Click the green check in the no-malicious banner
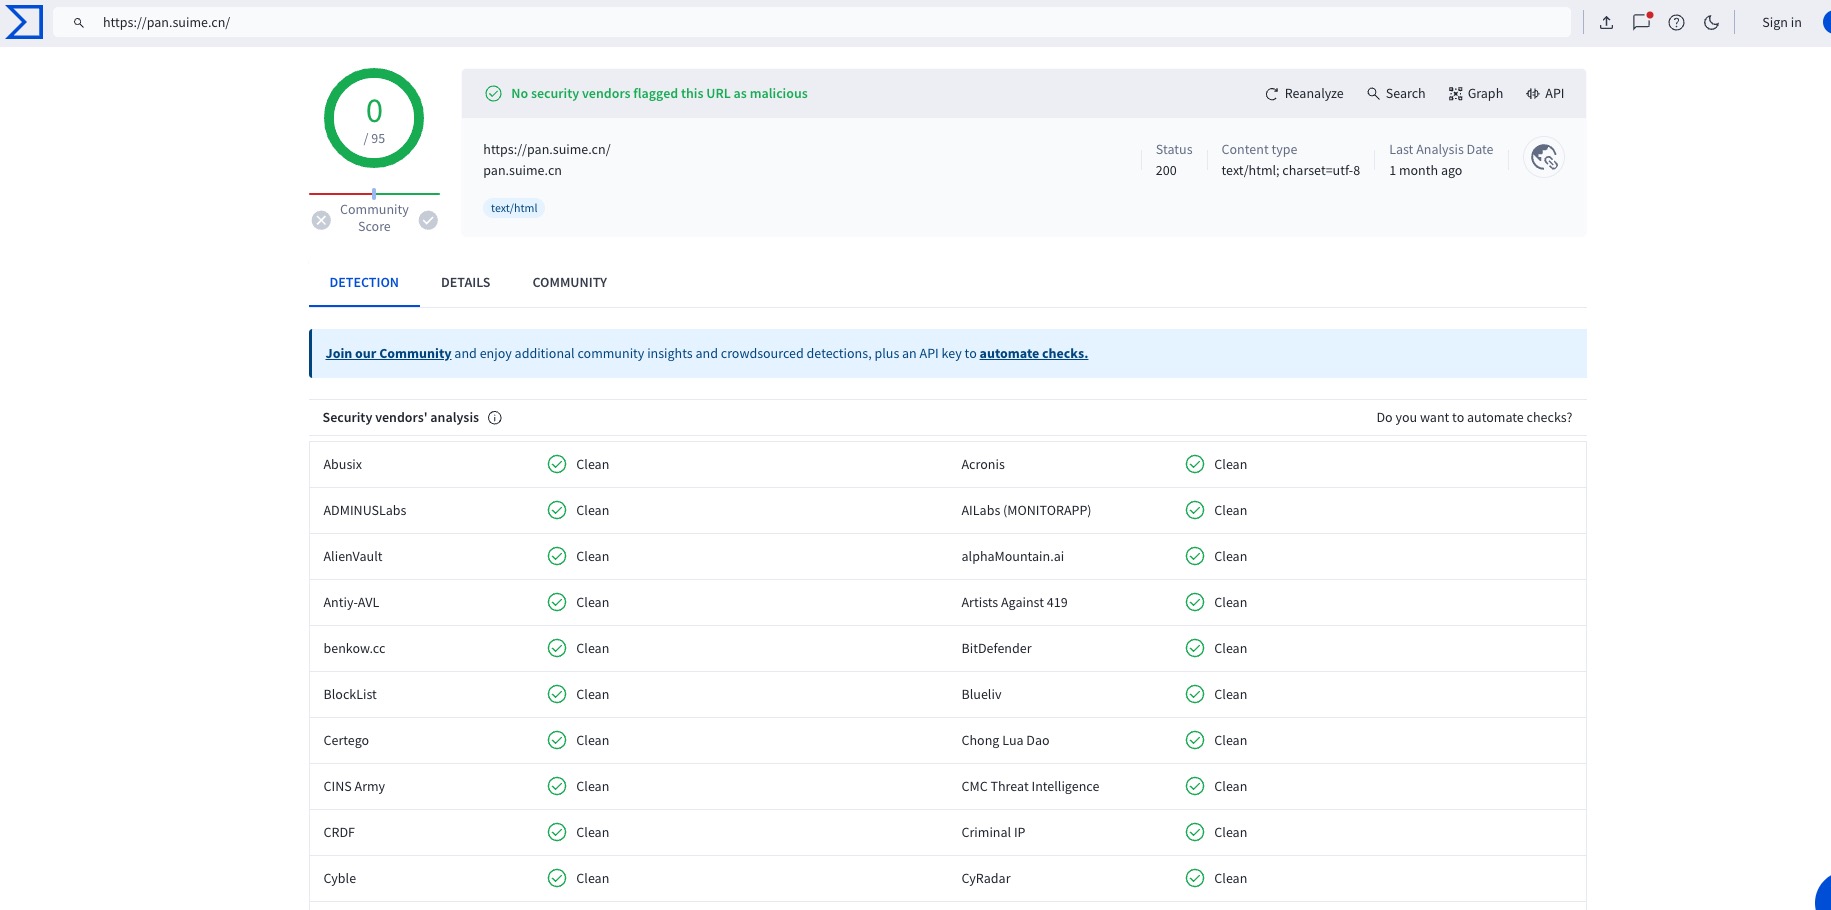Viewport: 1831px width, 910px height. click(x=493, y=93)
